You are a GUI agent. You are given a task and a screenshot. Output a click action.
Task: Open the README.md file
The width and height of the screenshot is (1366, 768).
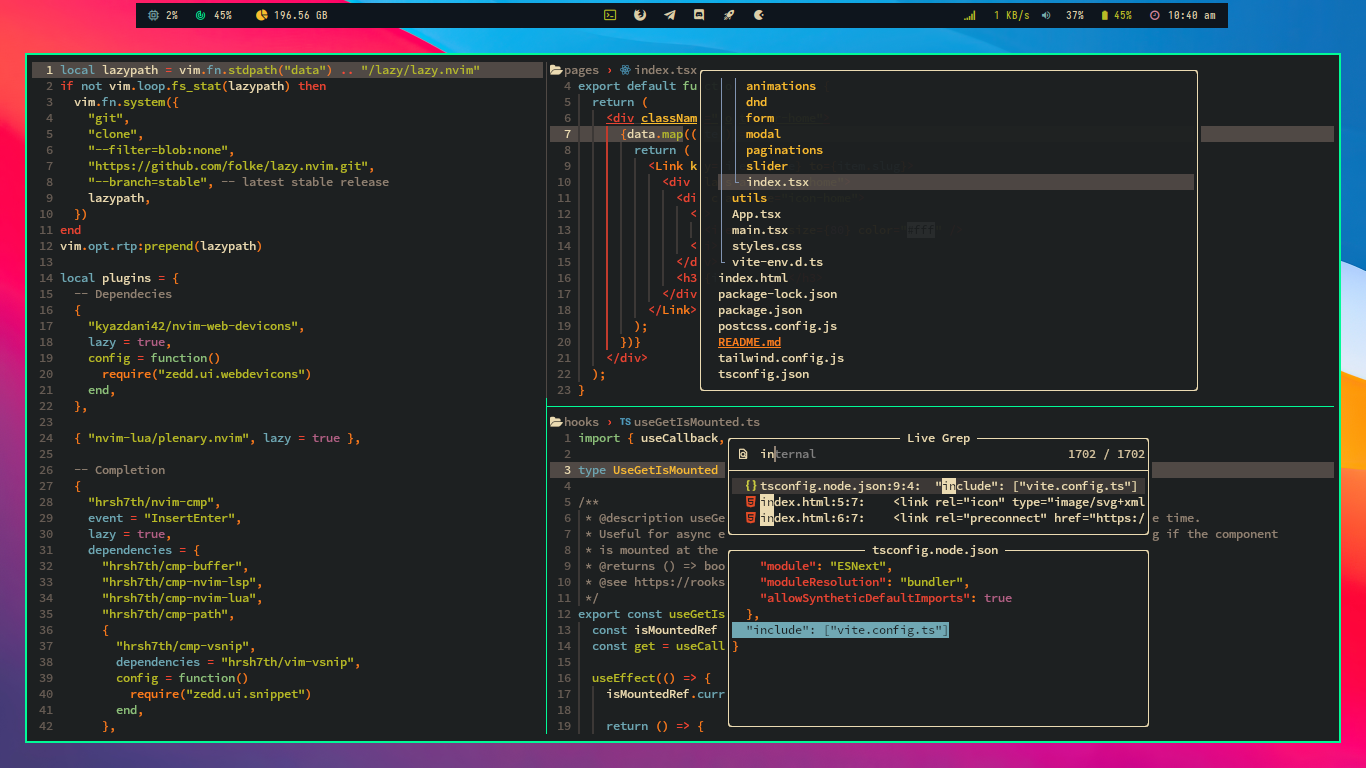pos(749,342)
